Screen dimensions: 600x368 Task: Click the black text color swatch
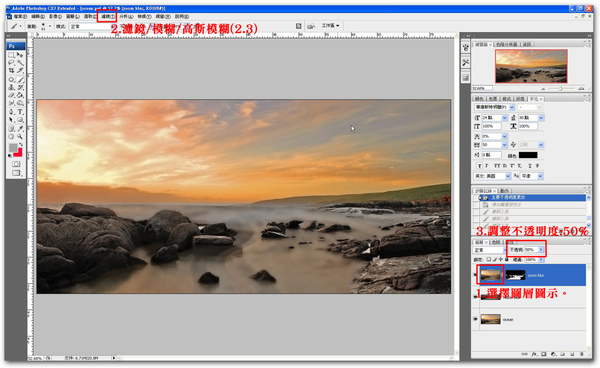point(528,155)
